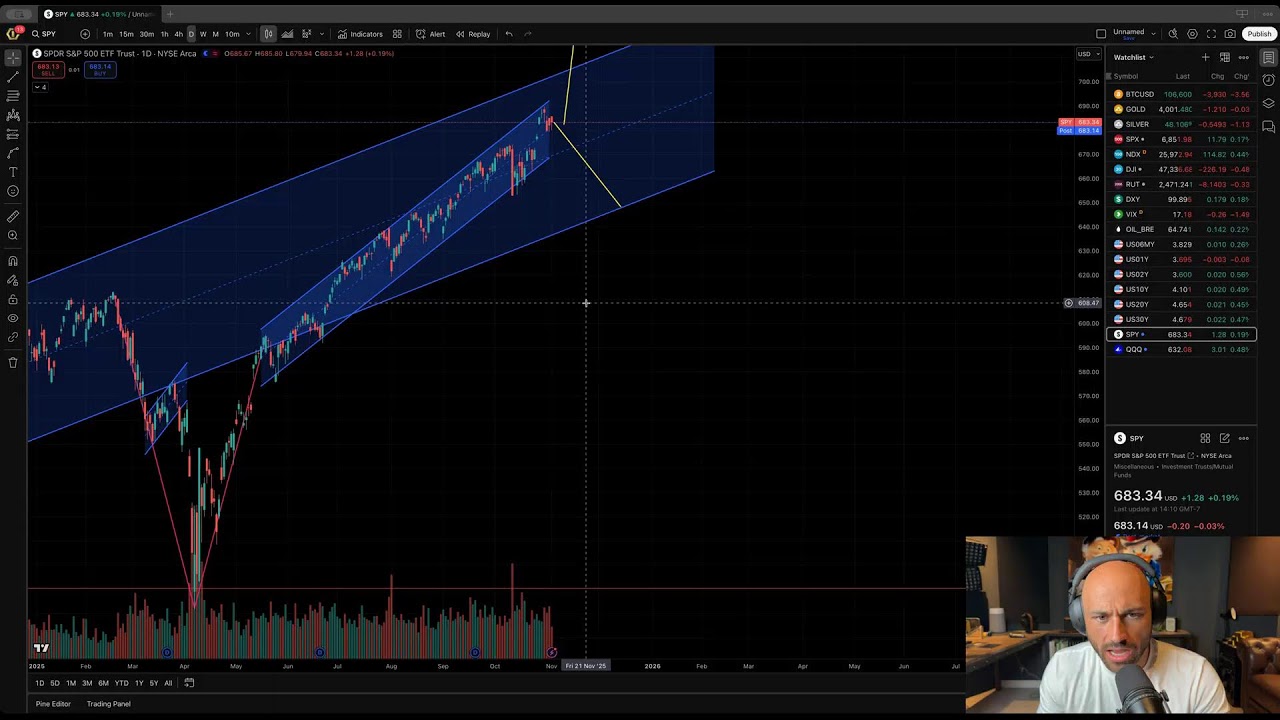Viewport: 1280px width, 720px height.
Task: Activate the zoom in tool
Action: (x=13, y=236)
